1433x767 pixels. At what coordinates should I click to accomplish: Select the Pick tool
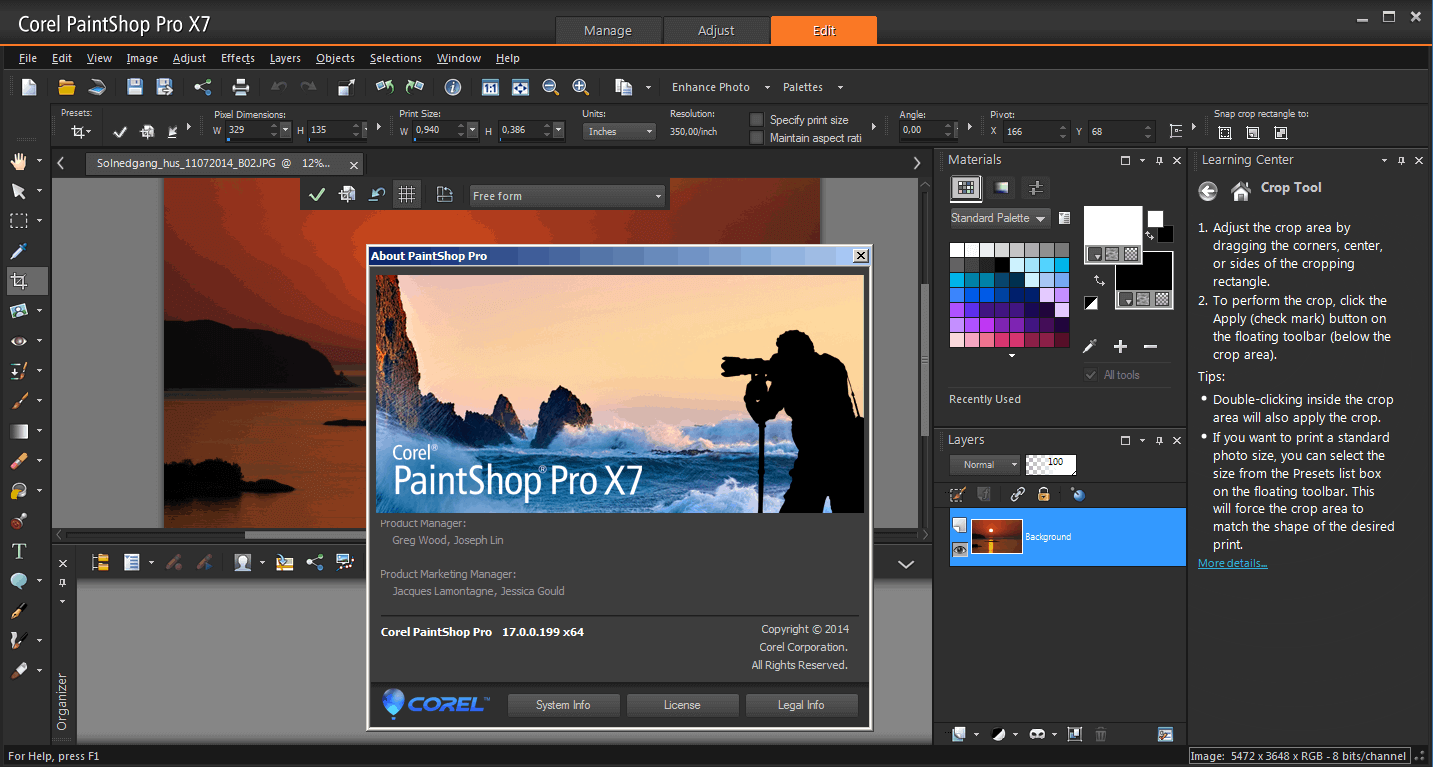(x=18, y=190)
